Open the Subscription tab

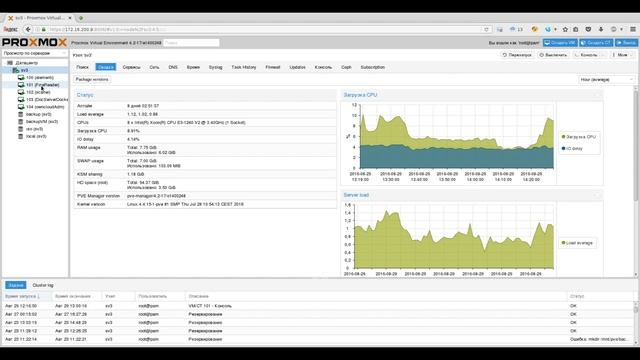[x=373, y=67]
